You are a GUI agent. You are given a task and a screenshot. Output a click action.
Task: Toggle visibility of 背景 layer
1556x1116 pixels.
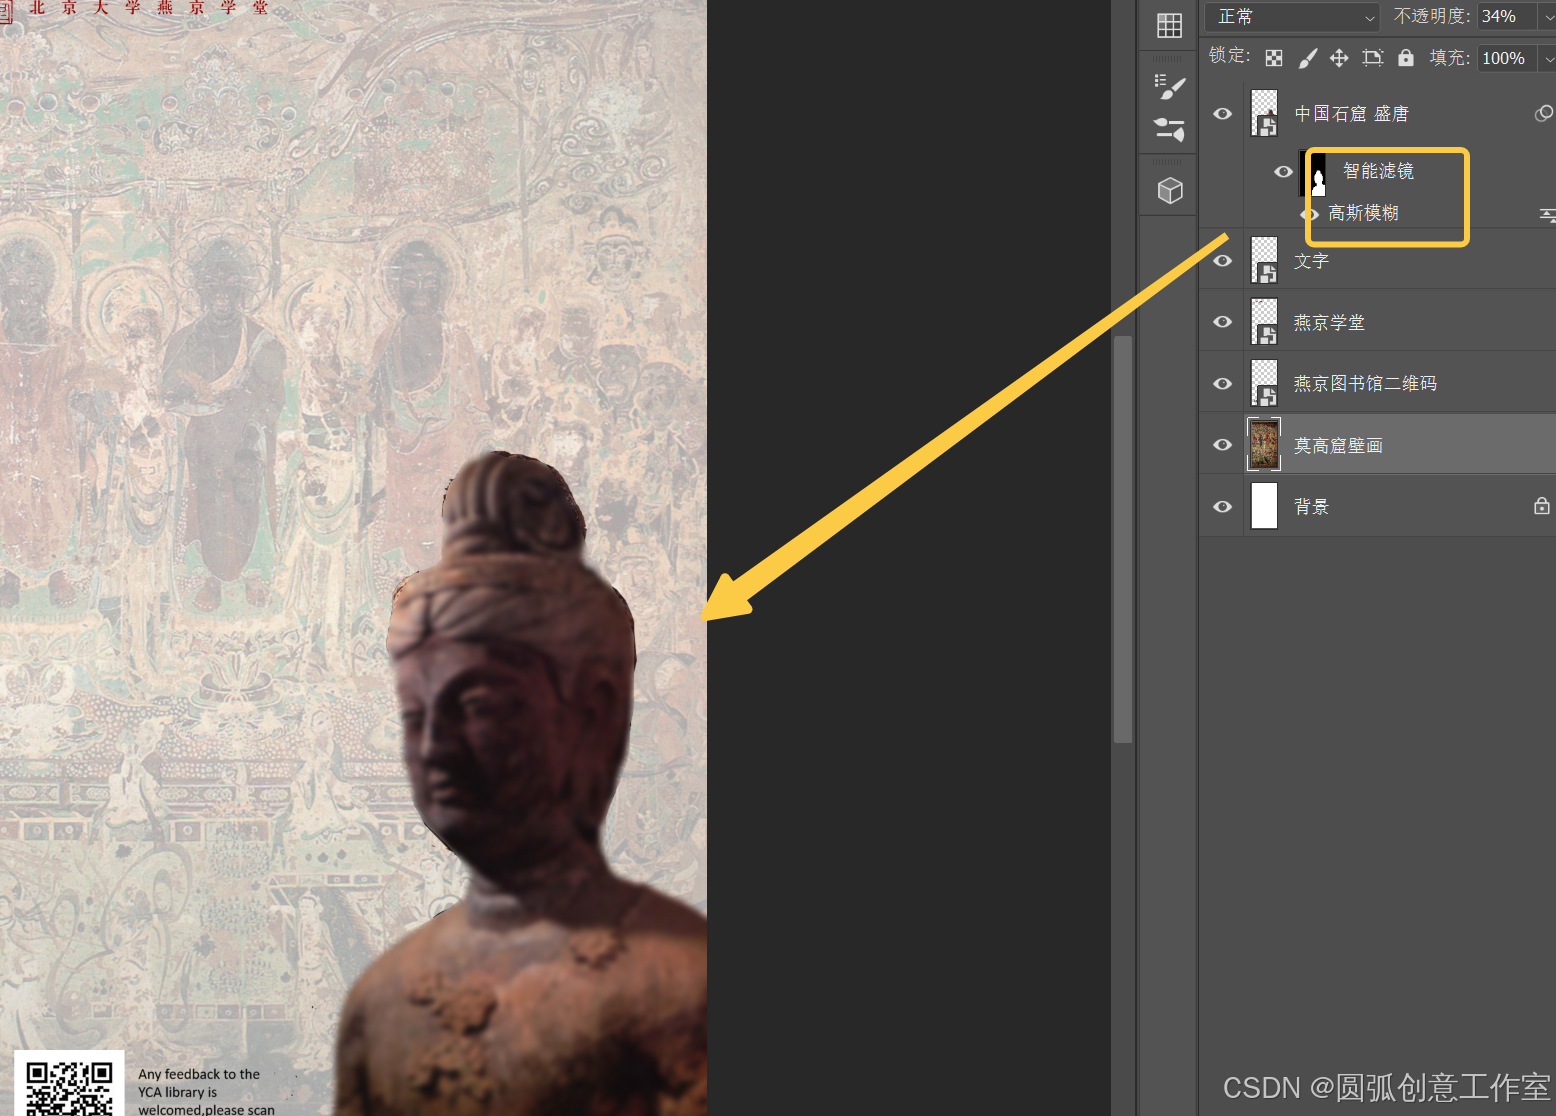point(1222,507)
